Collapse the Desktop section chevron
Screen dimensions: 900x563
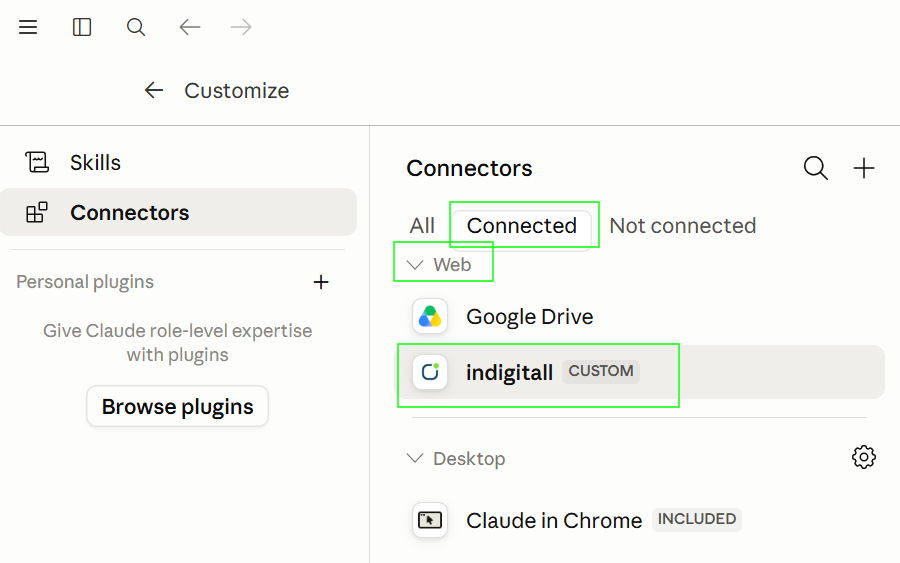pos(414,458)
